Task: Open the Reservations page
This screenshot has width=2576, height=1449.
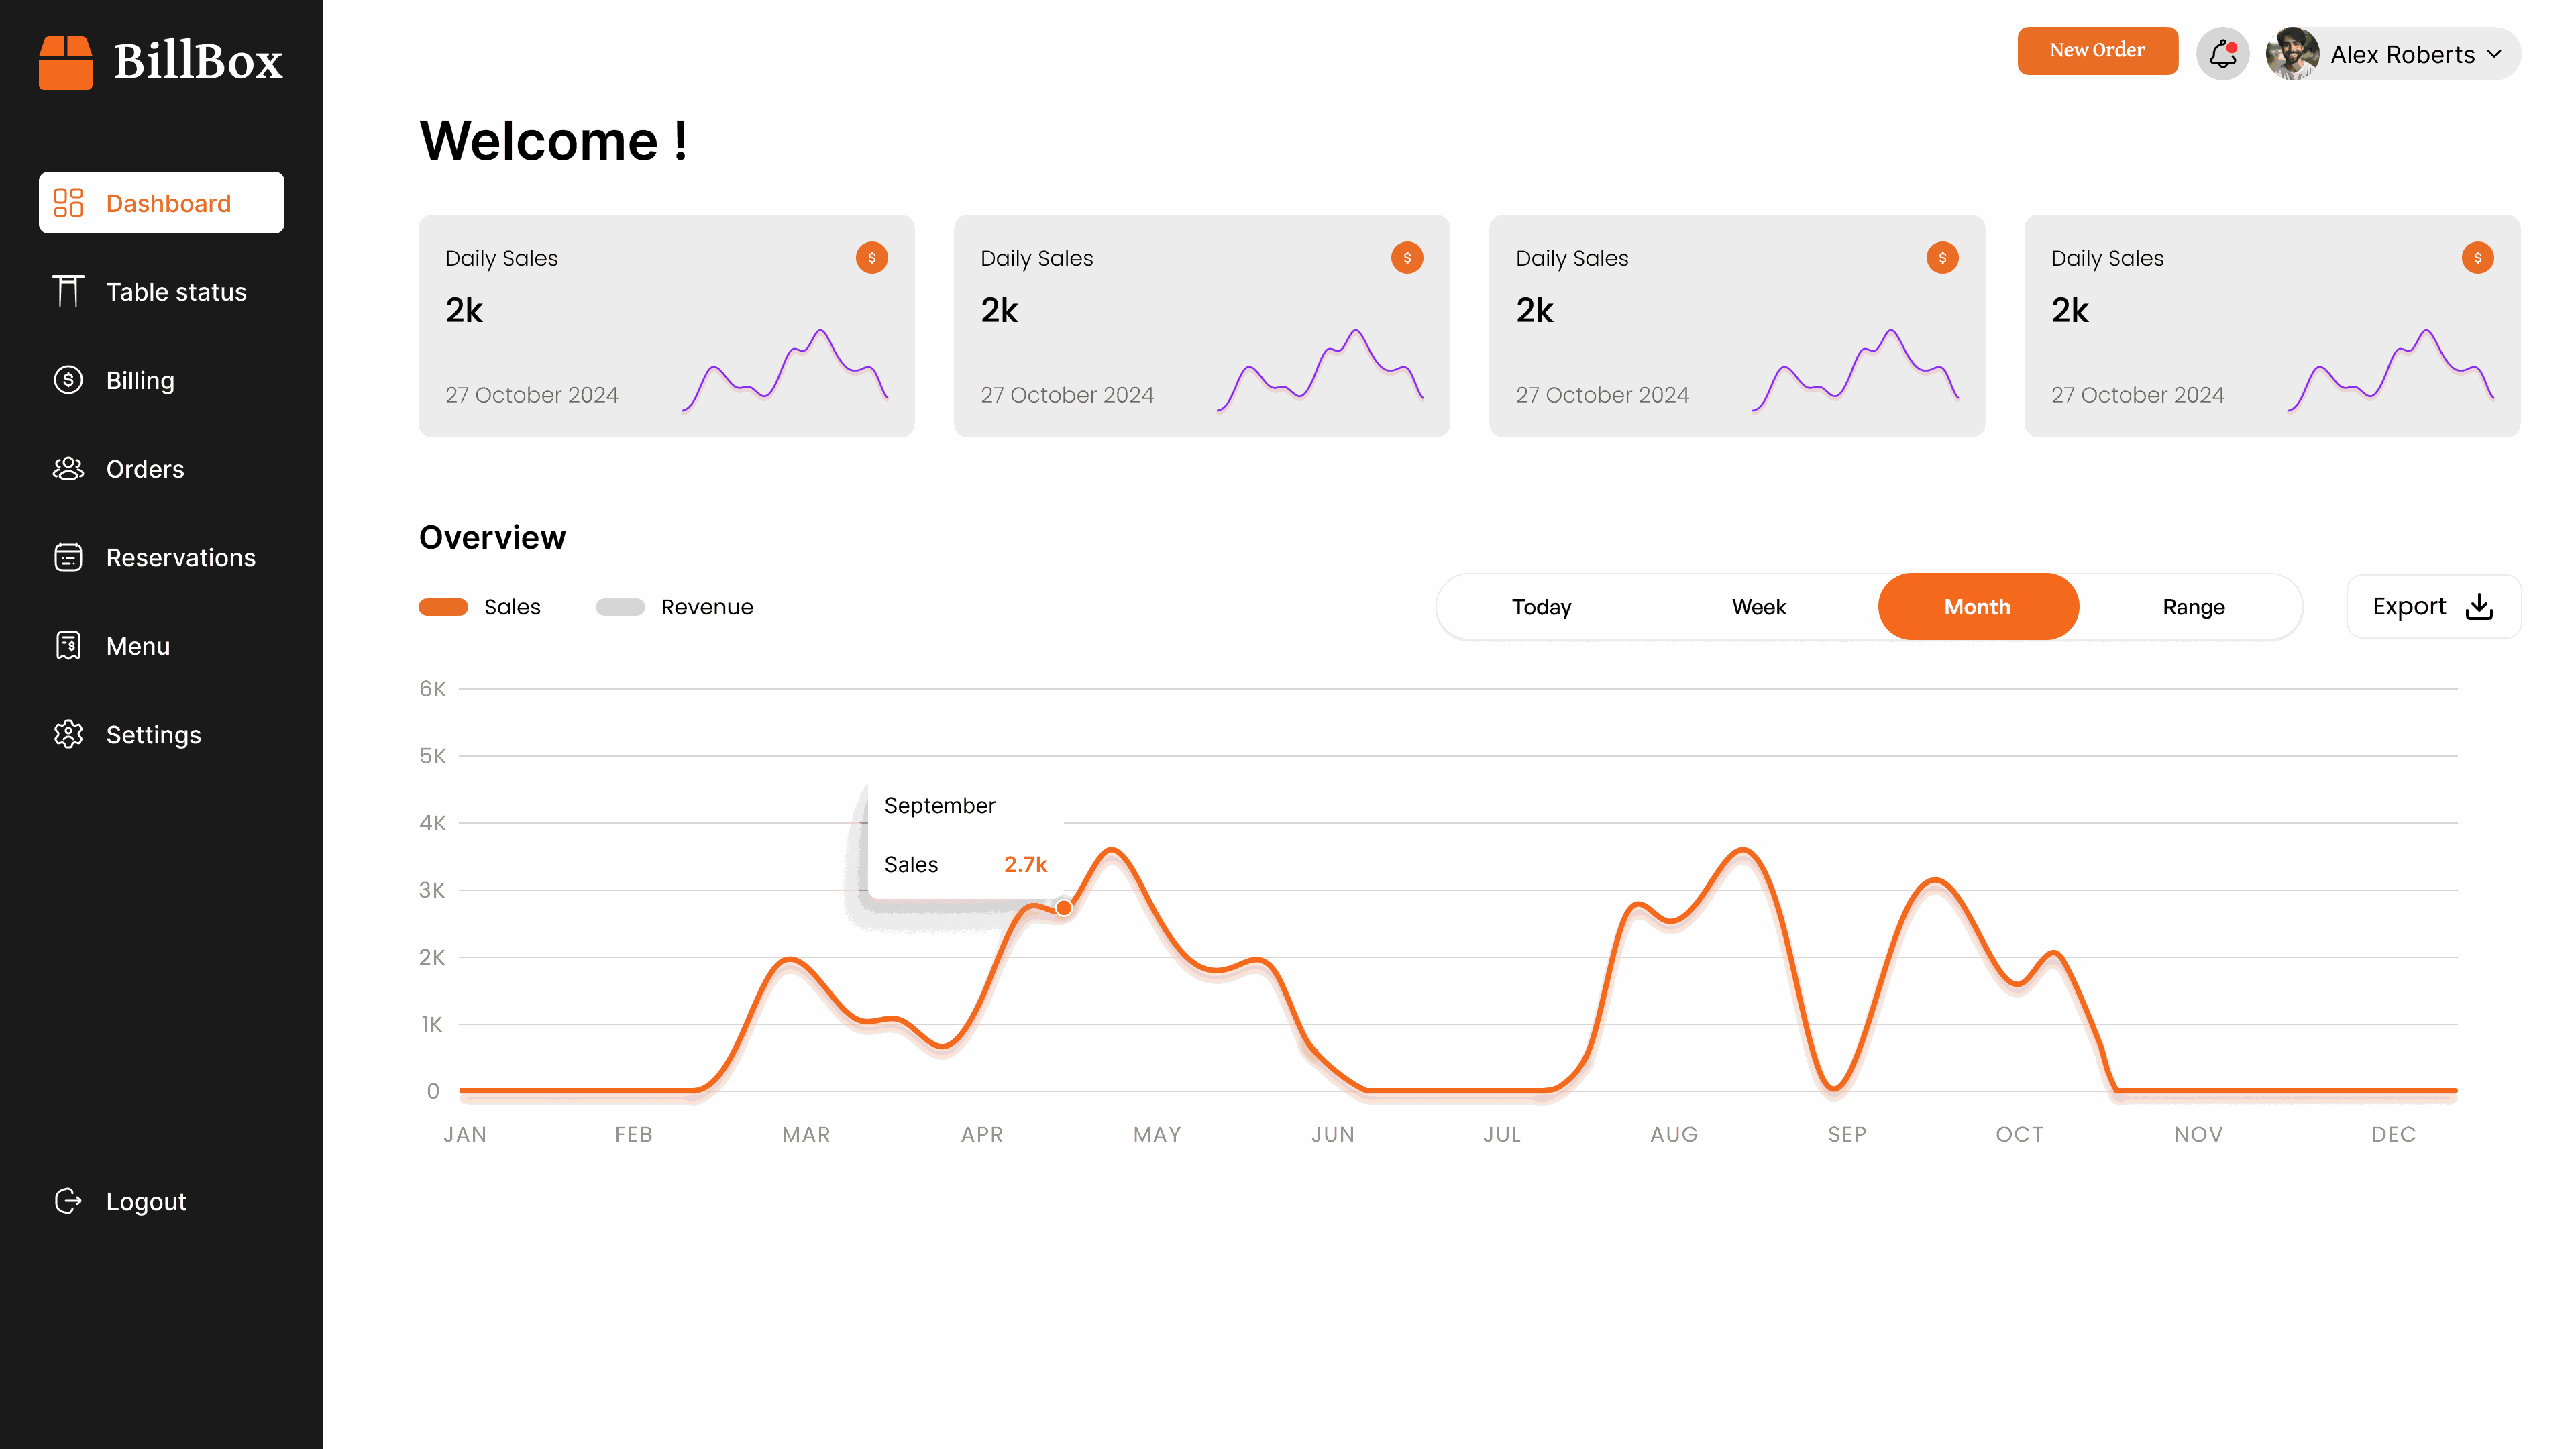Action: (161, 557)
